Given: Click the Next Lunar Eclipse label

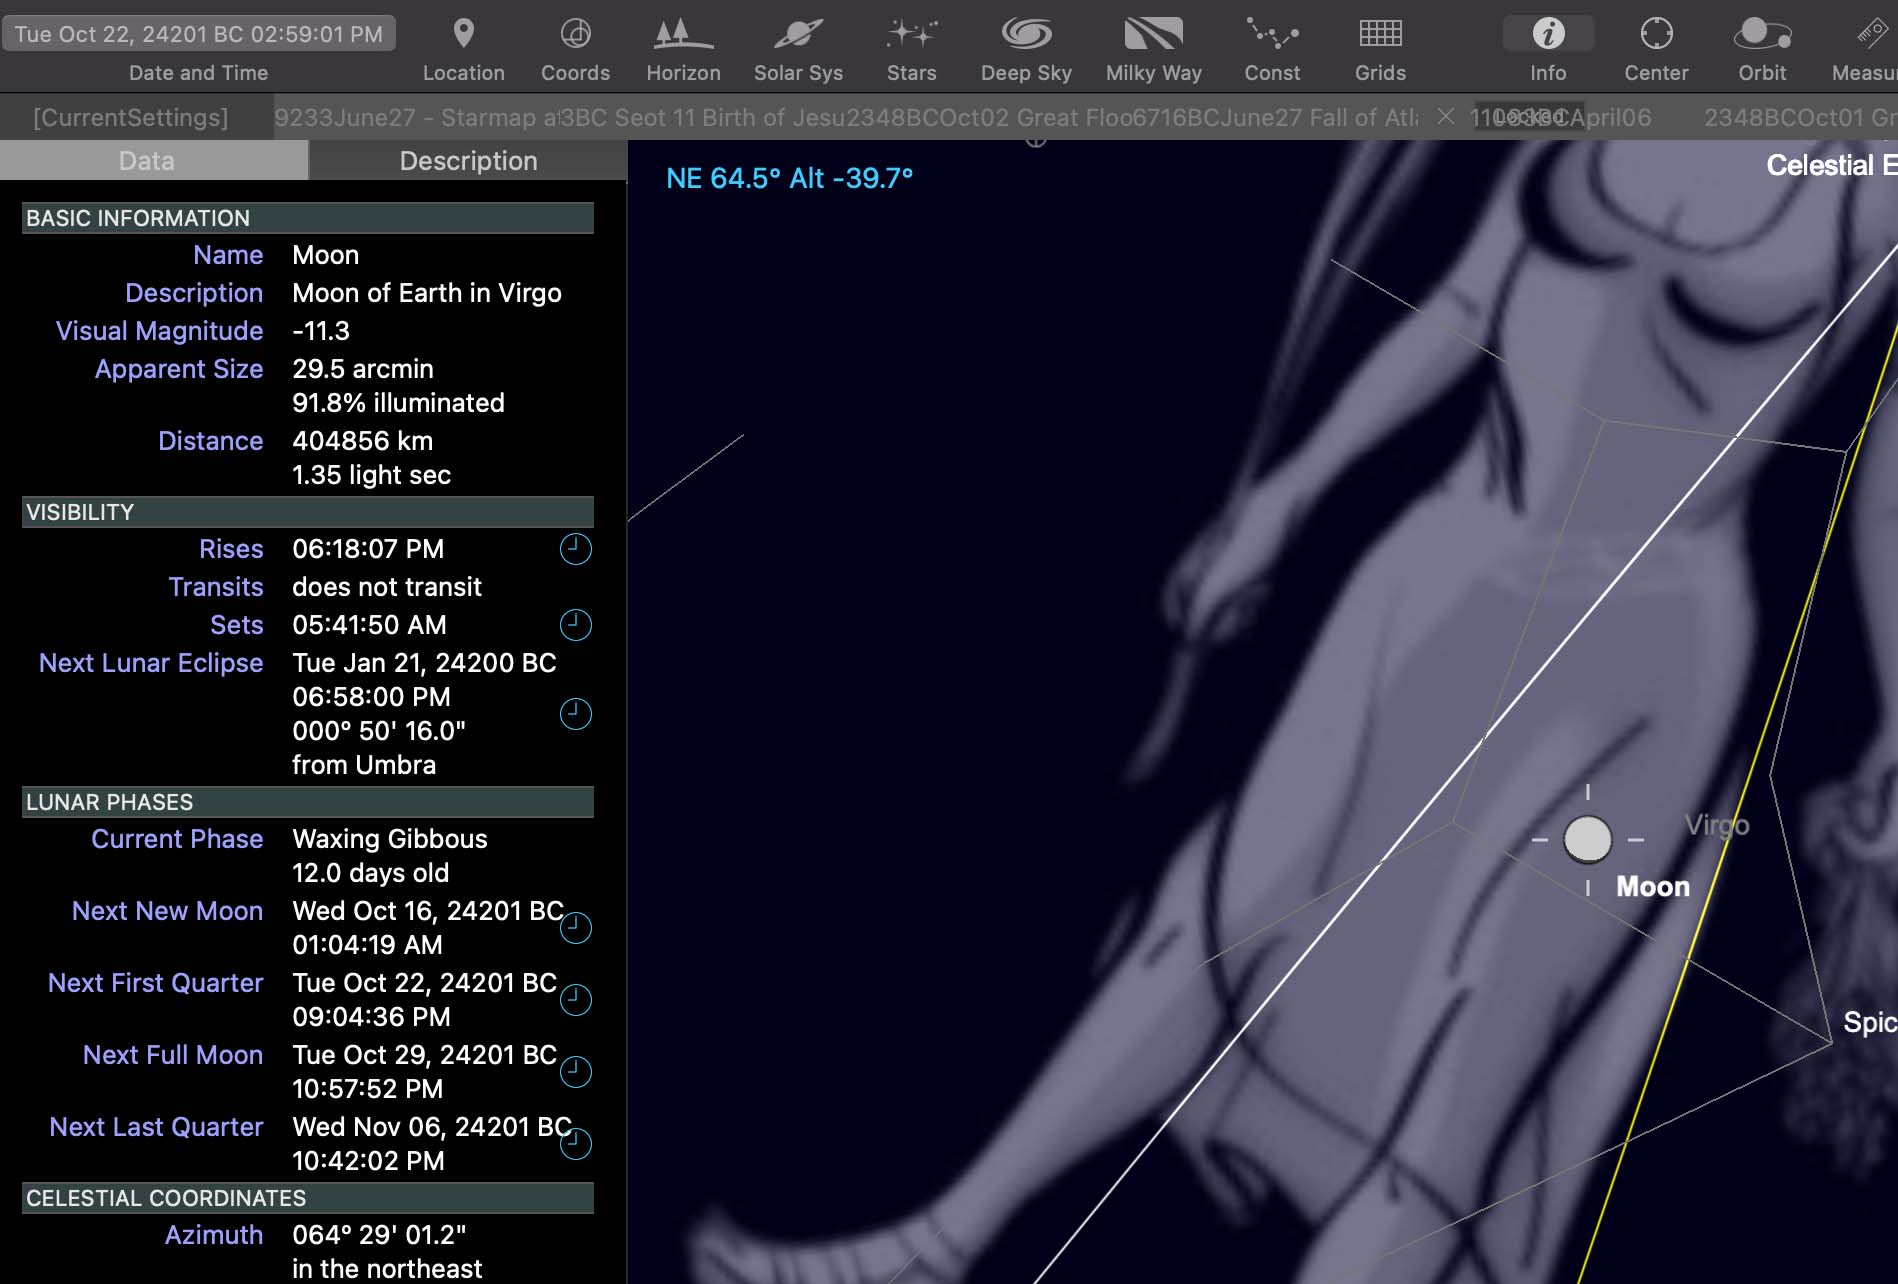Looking at the screenshot, I should [151, 663].
